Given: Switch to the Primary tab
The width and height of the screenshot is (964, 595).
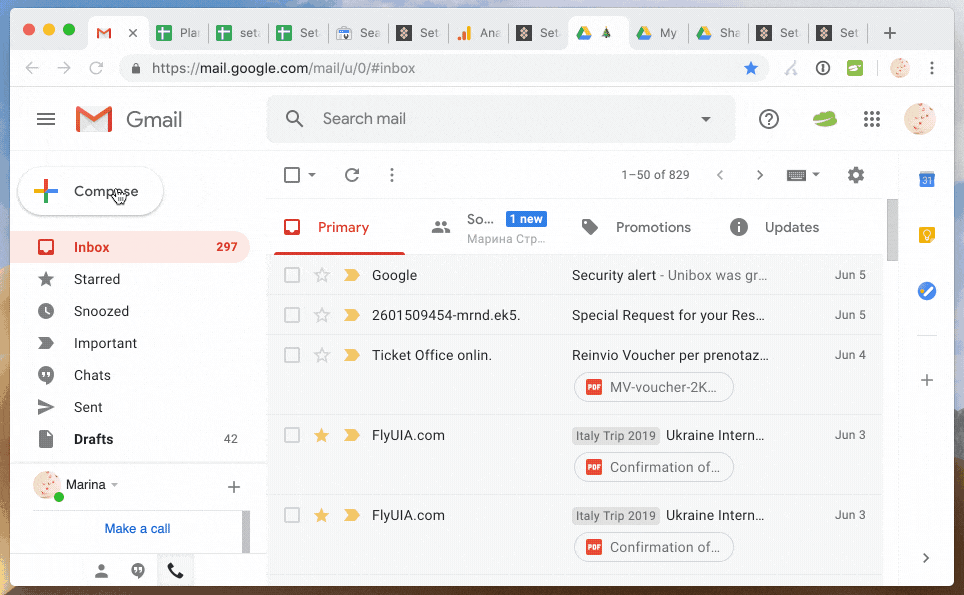Looking at the screenshot, I should coord(339,227).
